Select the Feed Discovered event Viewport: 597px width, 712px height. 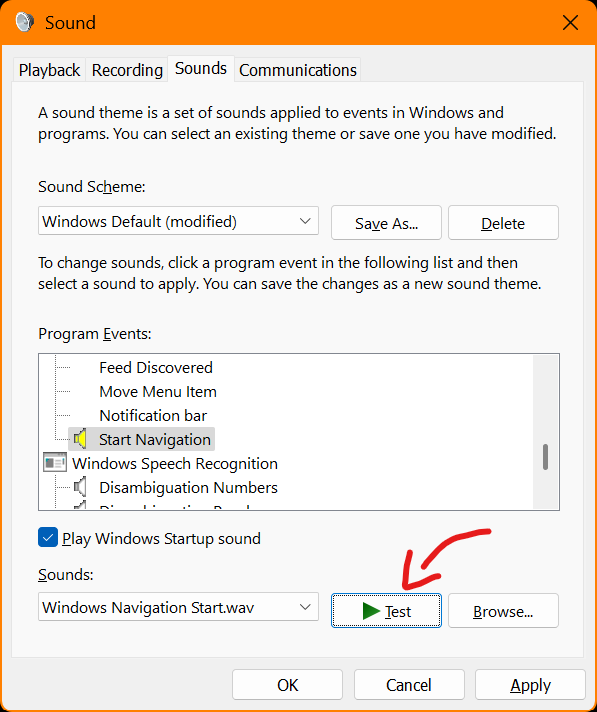tap(156, 367)
